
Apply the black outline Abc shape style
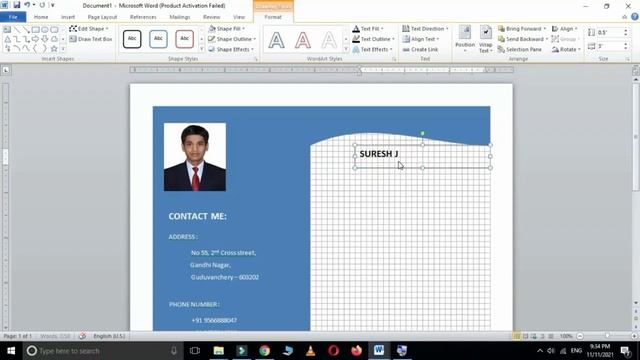132,39
